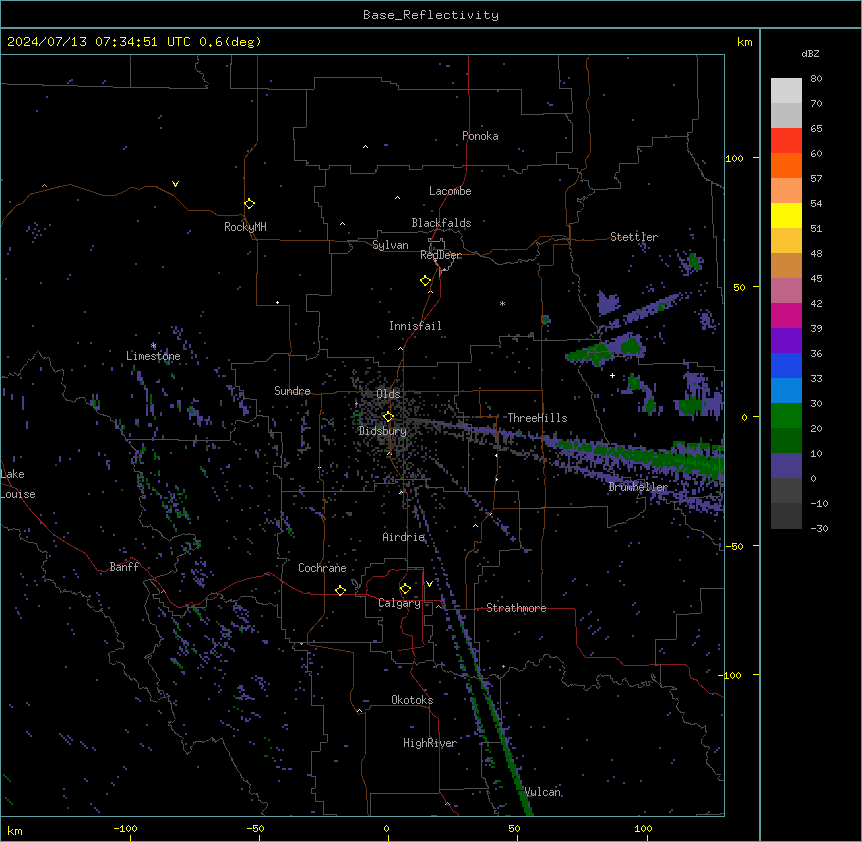Click the RockyMH label

coord(245,227)
